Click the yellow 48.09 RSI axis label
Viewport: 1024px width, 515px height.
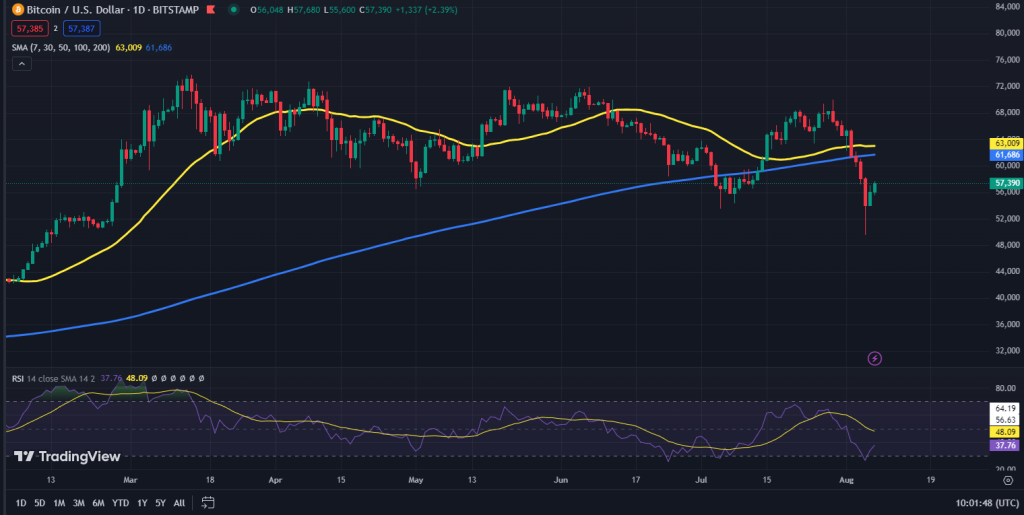pos(1003,432)
